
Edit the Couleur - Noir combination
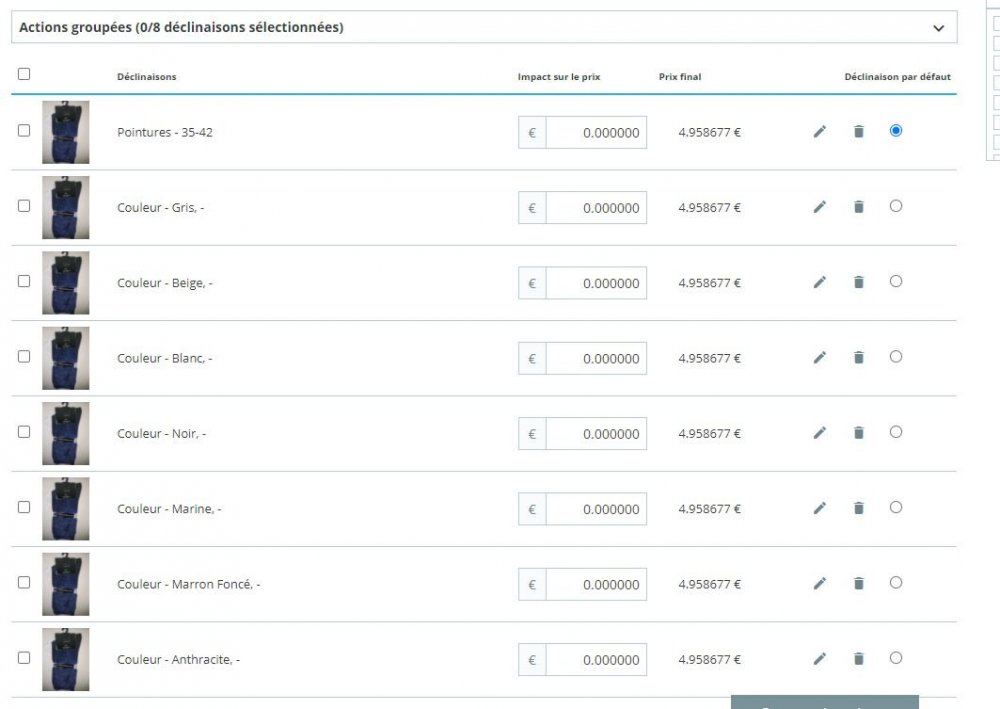[820, 433]
